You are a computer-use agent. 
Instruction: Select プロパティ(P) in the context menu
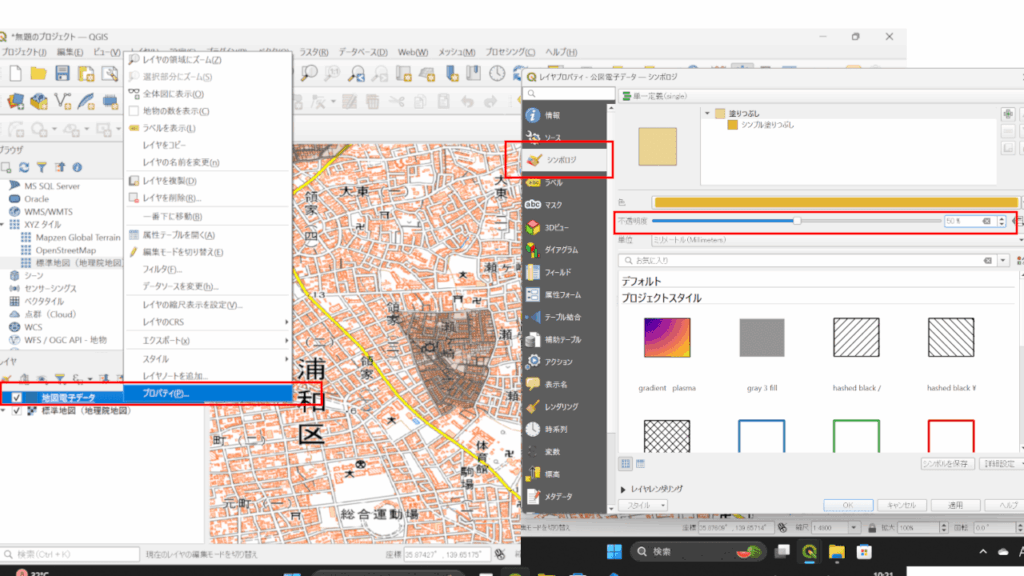click(208, 393)
